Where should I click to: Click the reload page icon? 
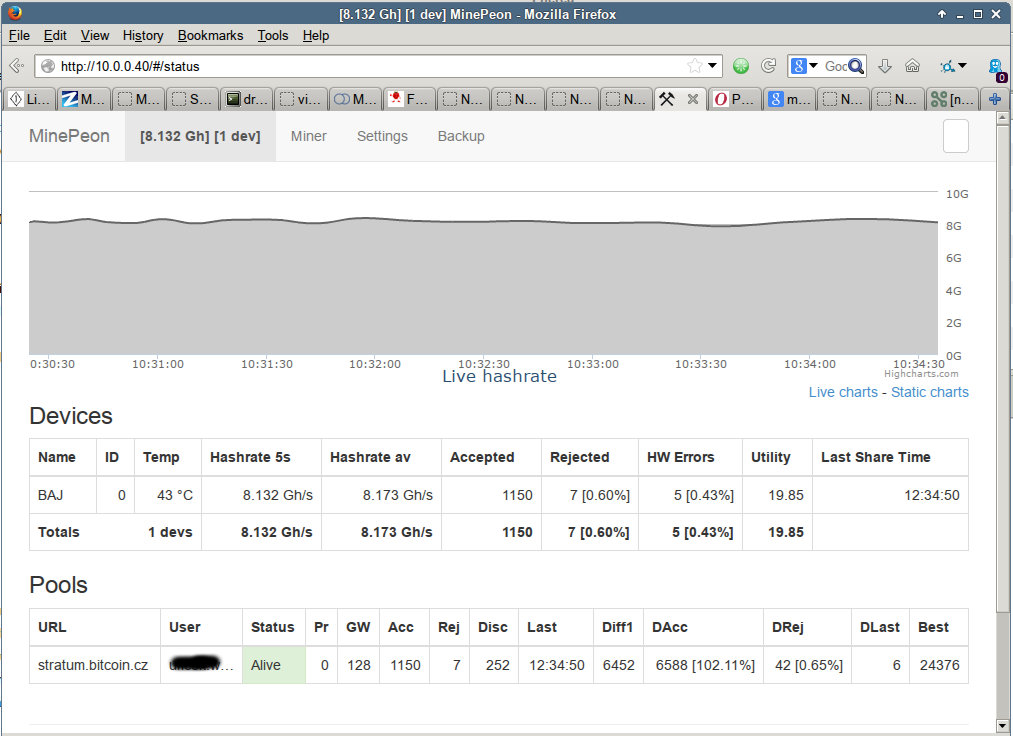tap(768, 66)
